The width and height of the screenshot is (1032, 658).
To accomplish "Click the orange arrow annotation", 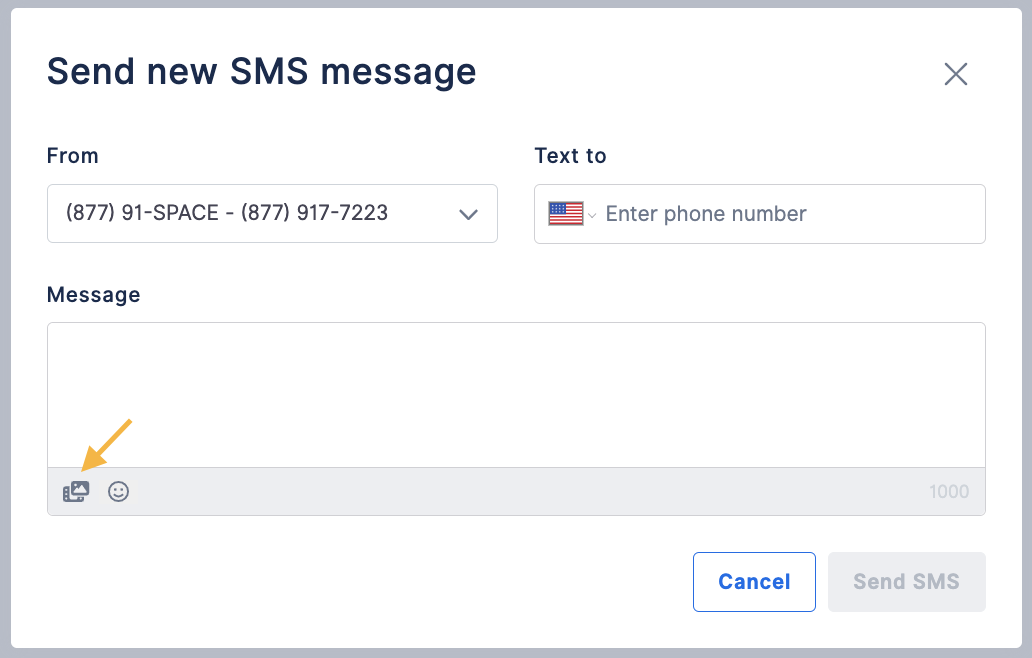I will (106, 445).
